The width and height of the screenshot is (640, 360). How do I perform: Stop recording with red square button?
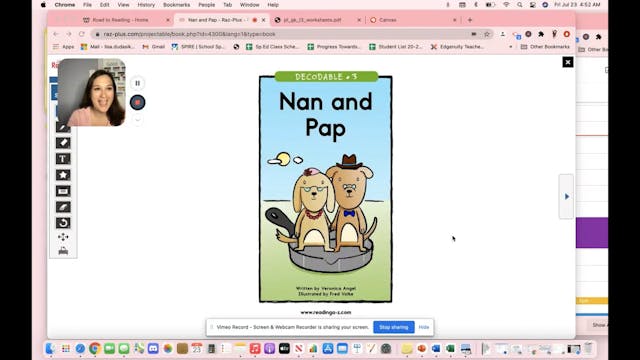pos(138,102)
